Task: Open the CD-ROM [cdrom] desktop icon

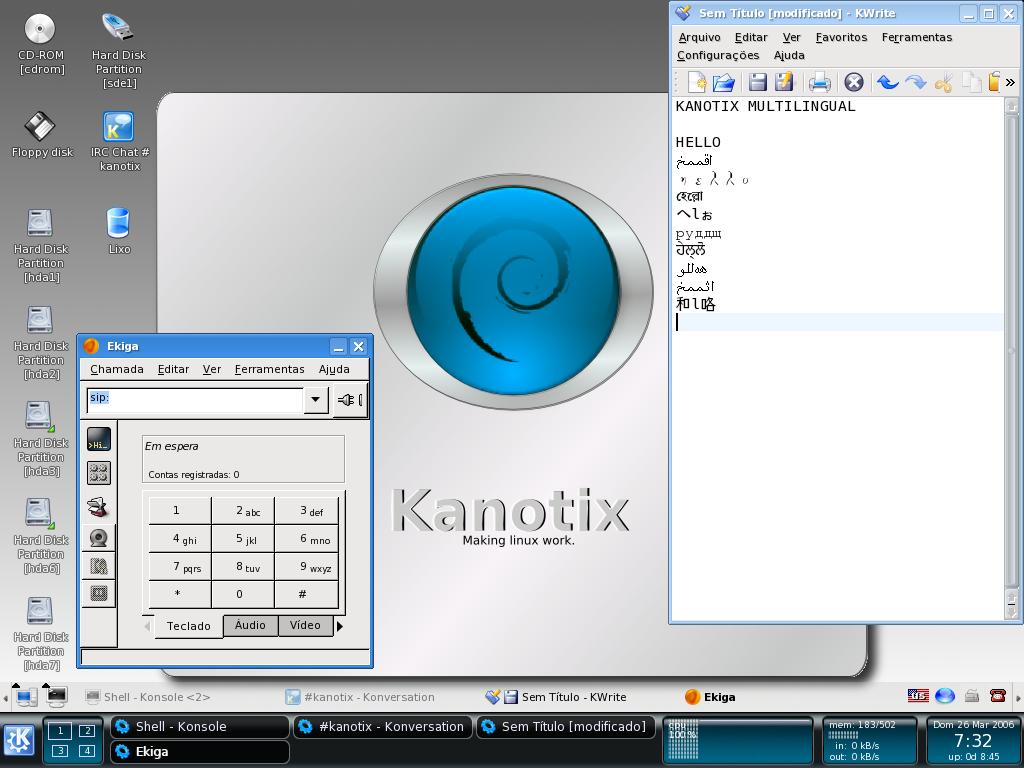Action: [40, 43]
